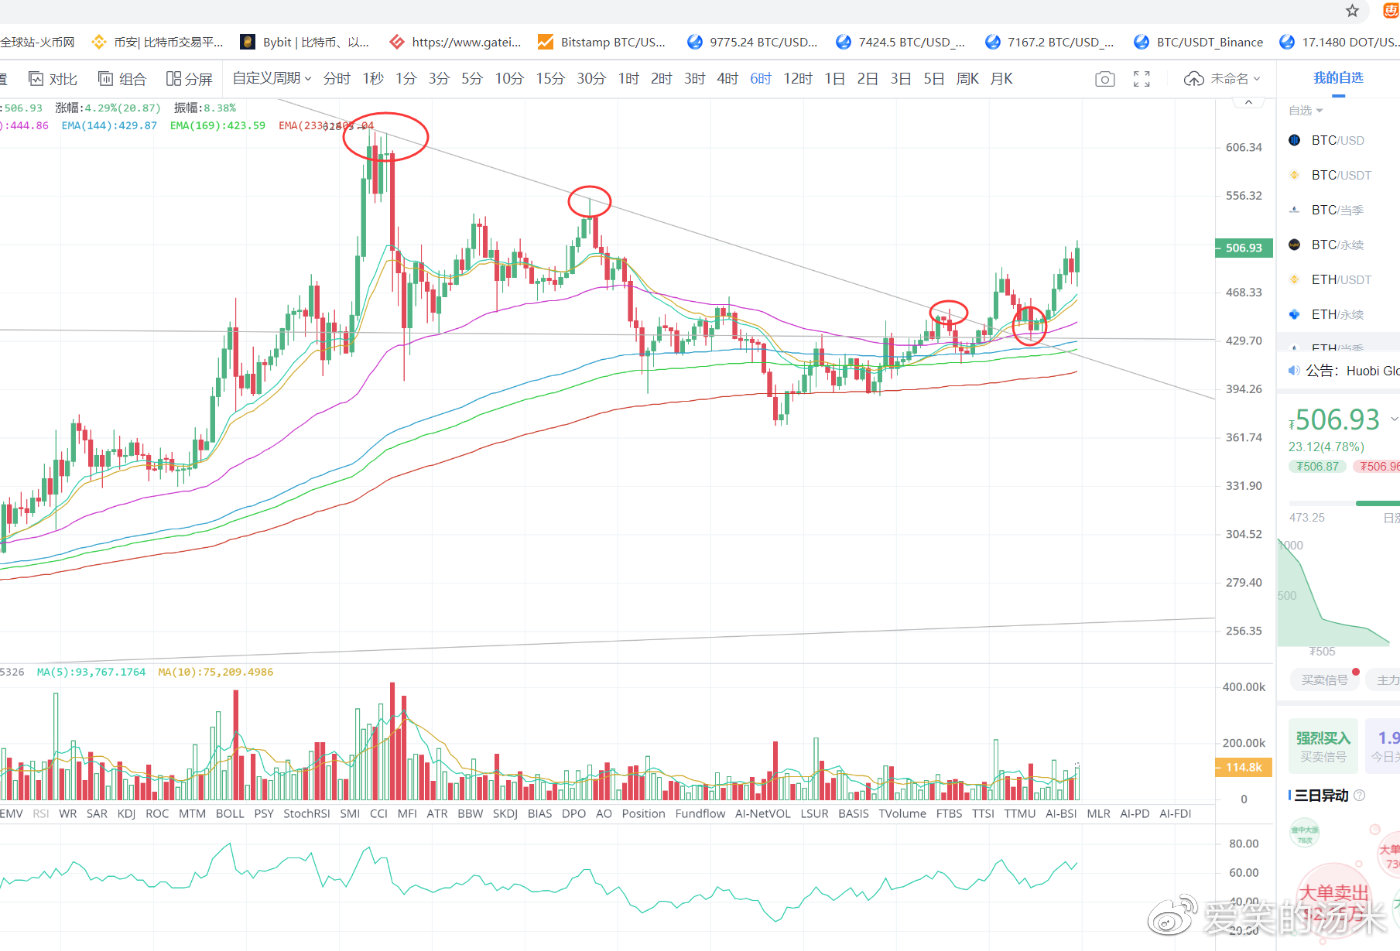Select ETH/USDT in the watchlist
Screen dimensions: 1400x951
click(1341, 280)
